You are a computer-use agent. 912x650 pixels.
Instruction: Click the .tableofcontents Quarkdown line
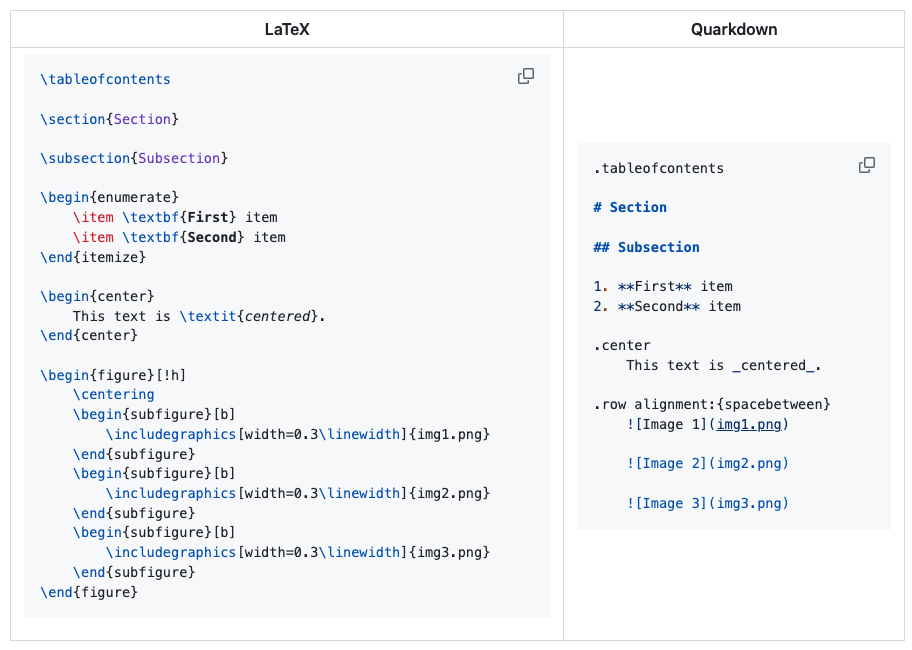pyautogui.click(x=658, y=168)
